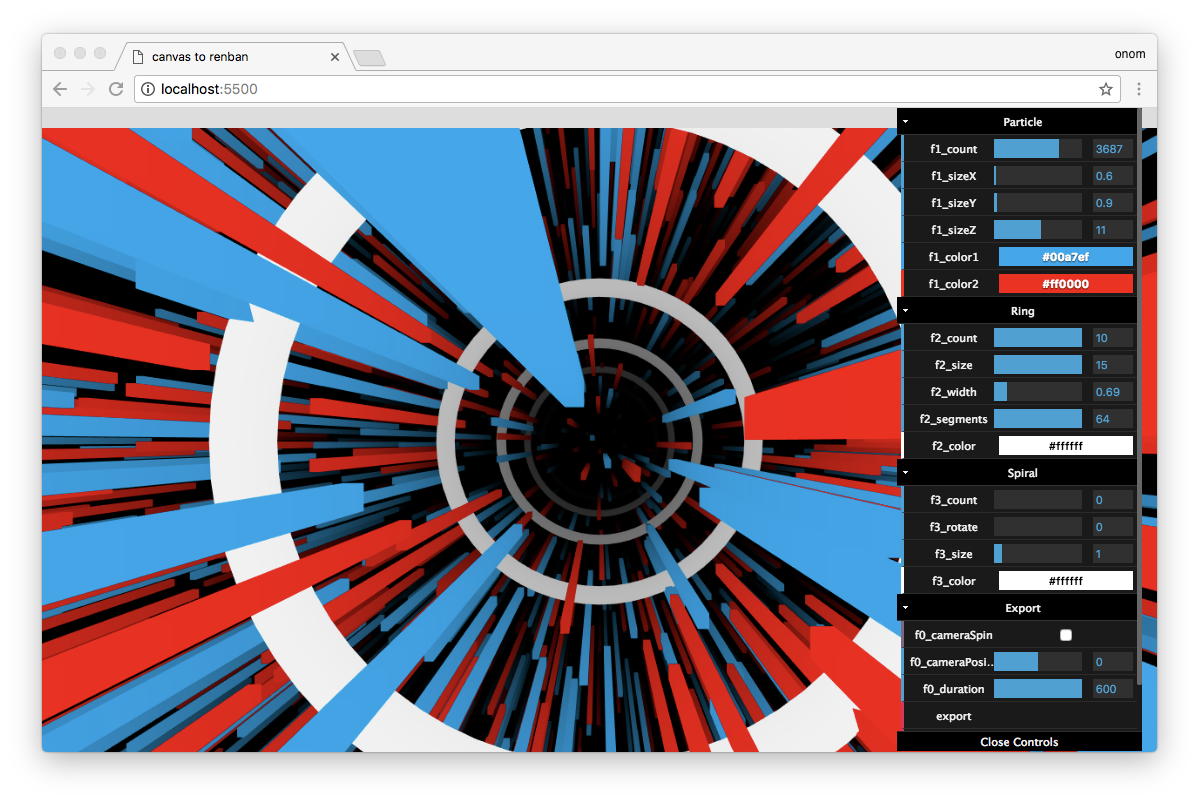1199x802 pixels.
Task: Click the controls panel scrollbar
Action: tap(1139, 398)
